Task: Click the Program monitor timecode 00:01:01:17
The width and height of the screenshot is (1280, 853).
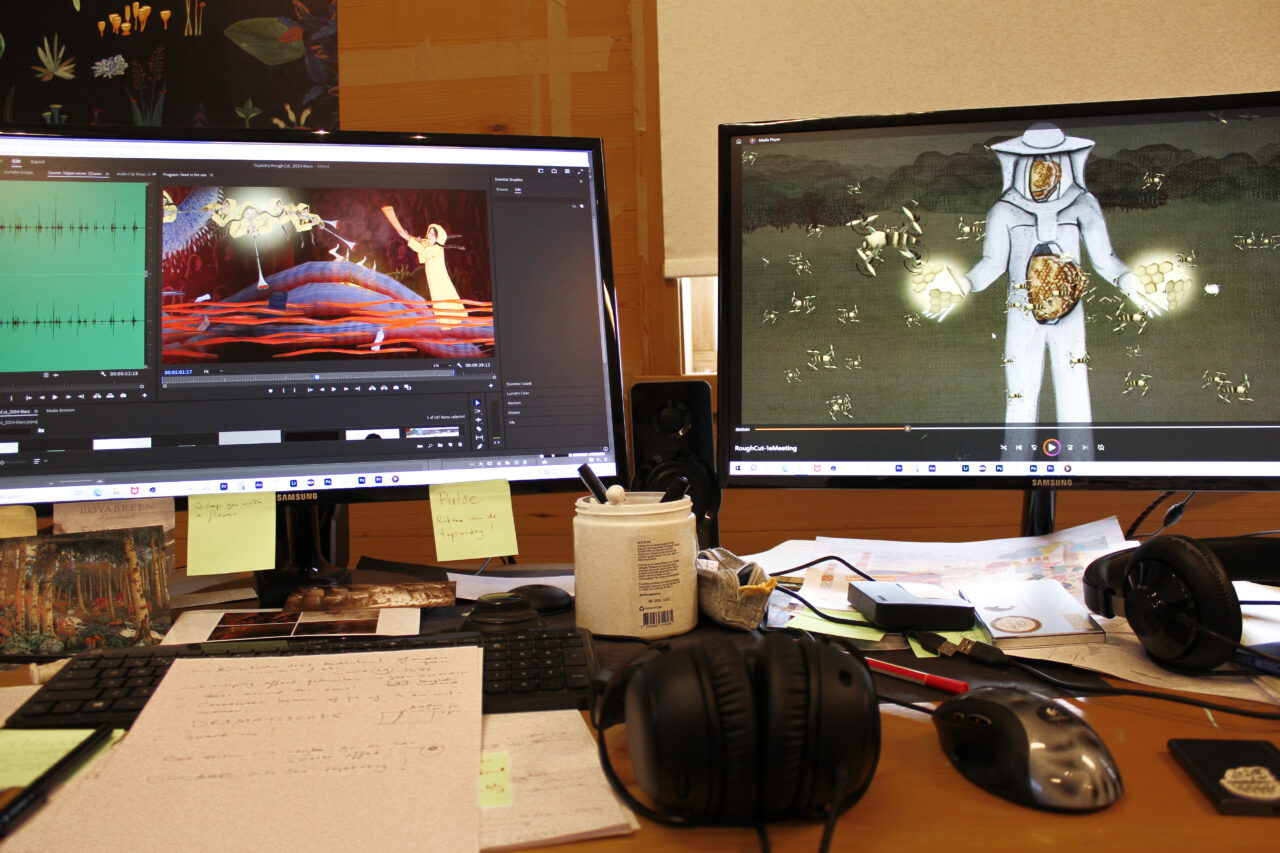Action: (x=178, y=371)
